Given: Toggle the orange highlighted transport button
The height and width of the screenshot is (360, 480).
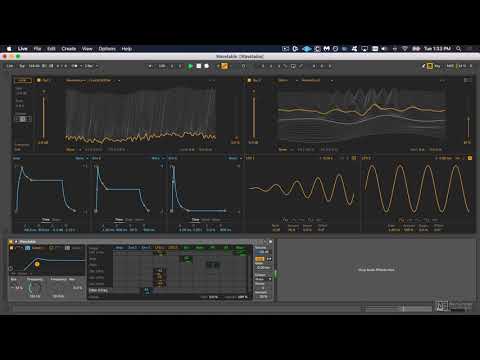Looking at the screenshot, I should point(225,66).
